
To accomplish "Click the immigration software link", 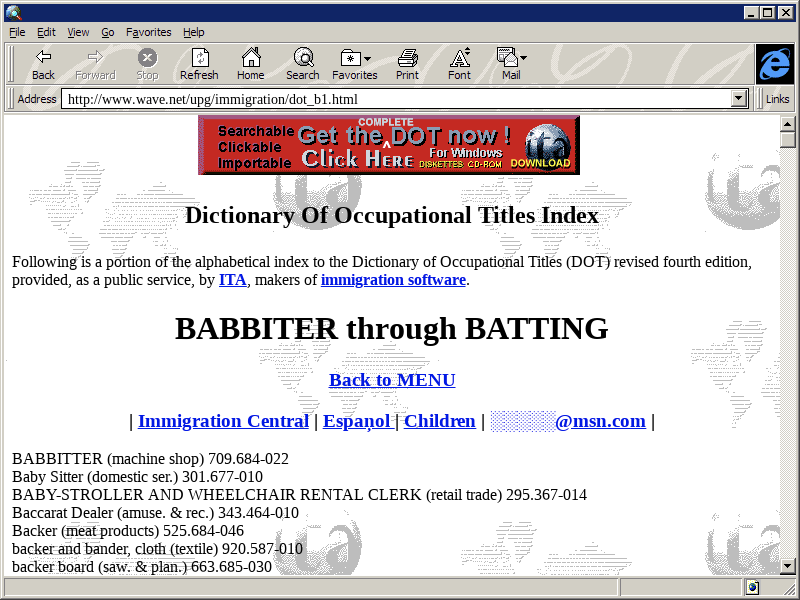I will point(393,280).
